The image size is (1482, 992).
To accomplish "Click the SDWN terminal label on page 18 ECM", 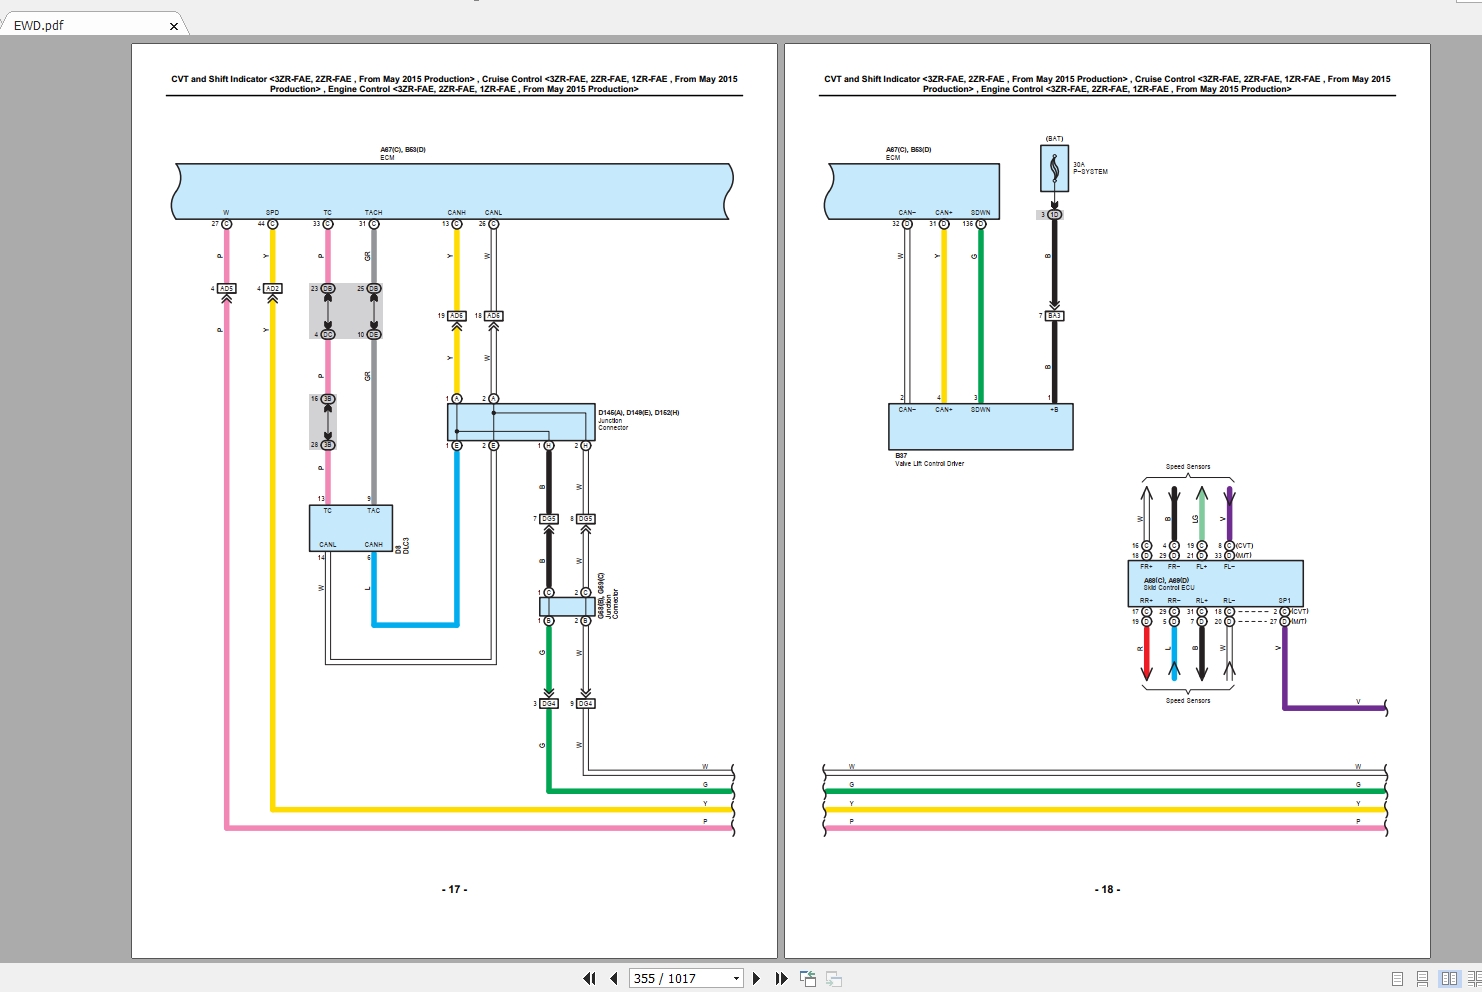I will [980, 213].
